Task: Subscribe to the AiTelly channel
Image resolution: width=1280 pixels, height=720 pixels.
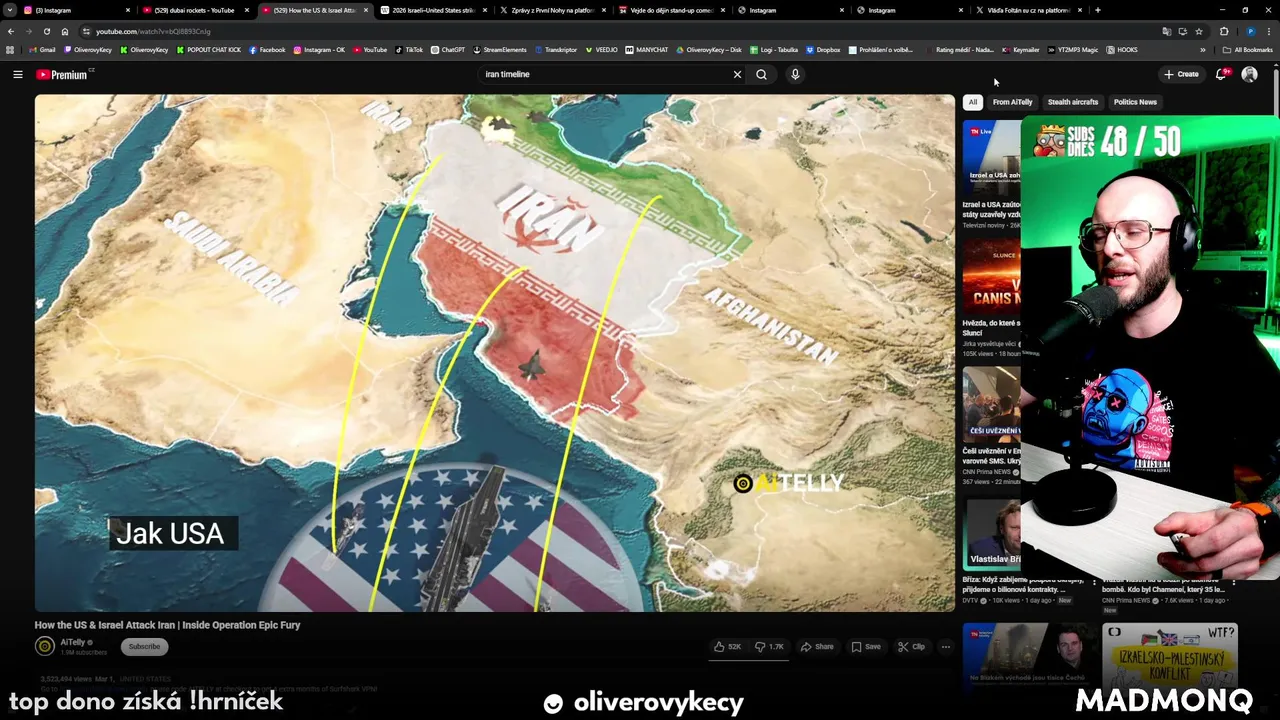Action: (144, 646)
